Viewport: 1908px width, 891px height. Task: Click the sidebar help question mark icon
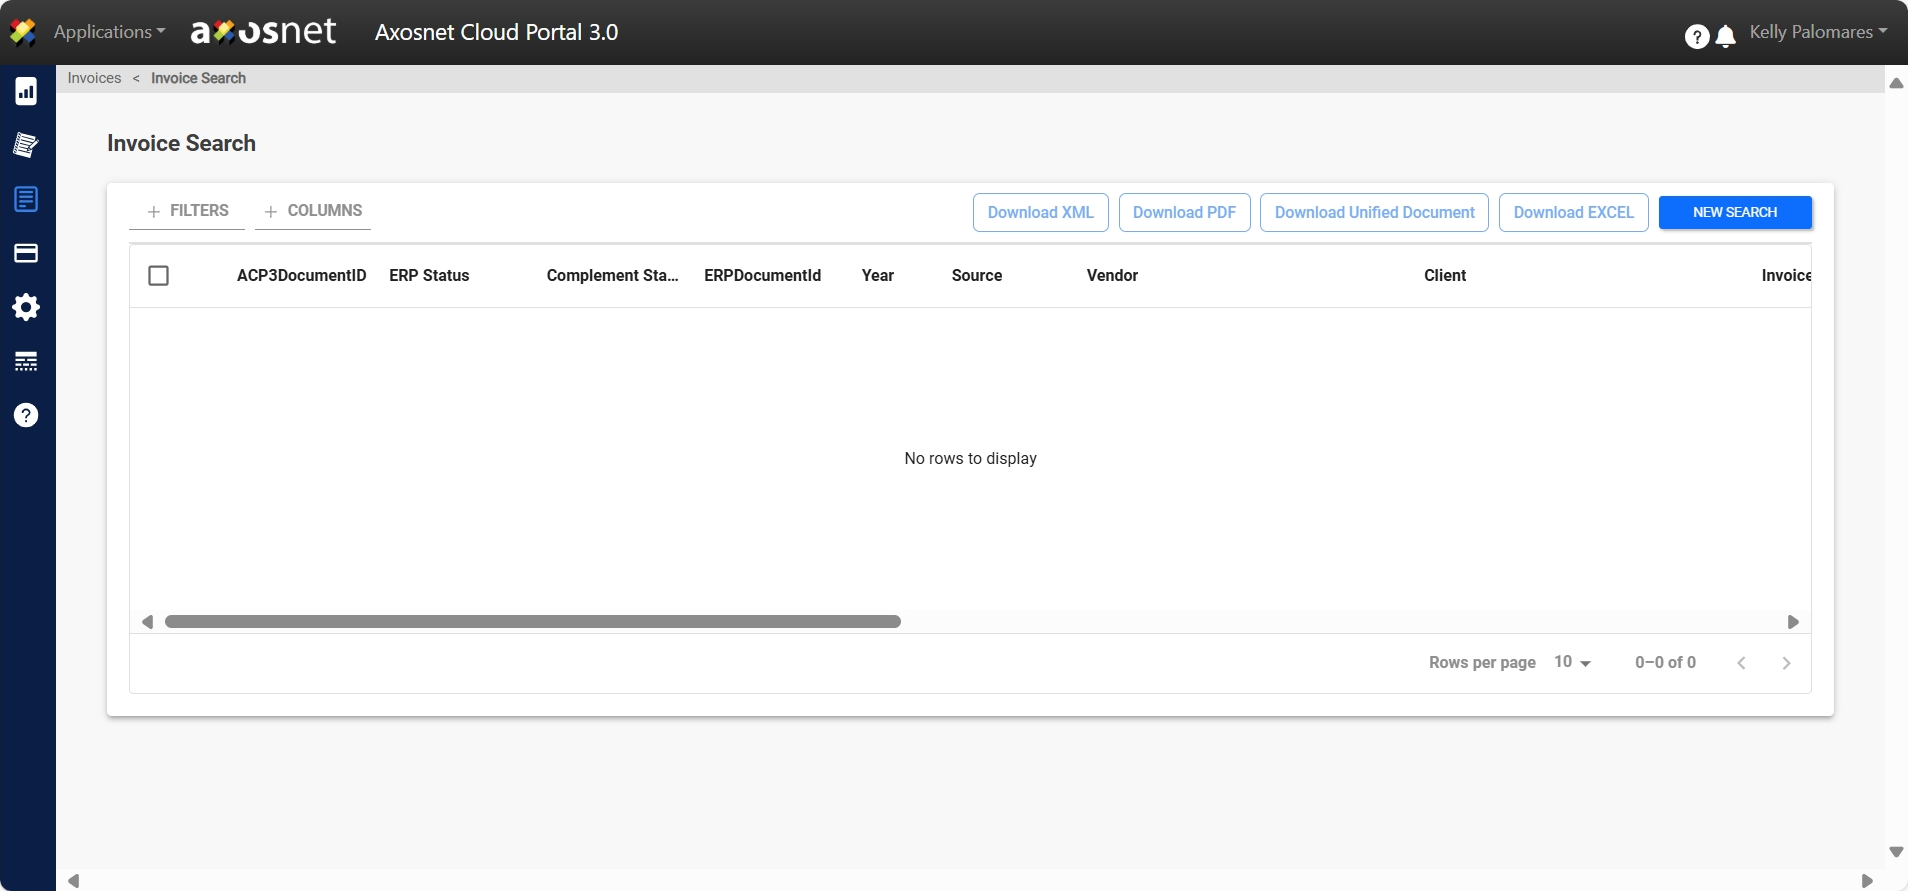click(26, 415)
